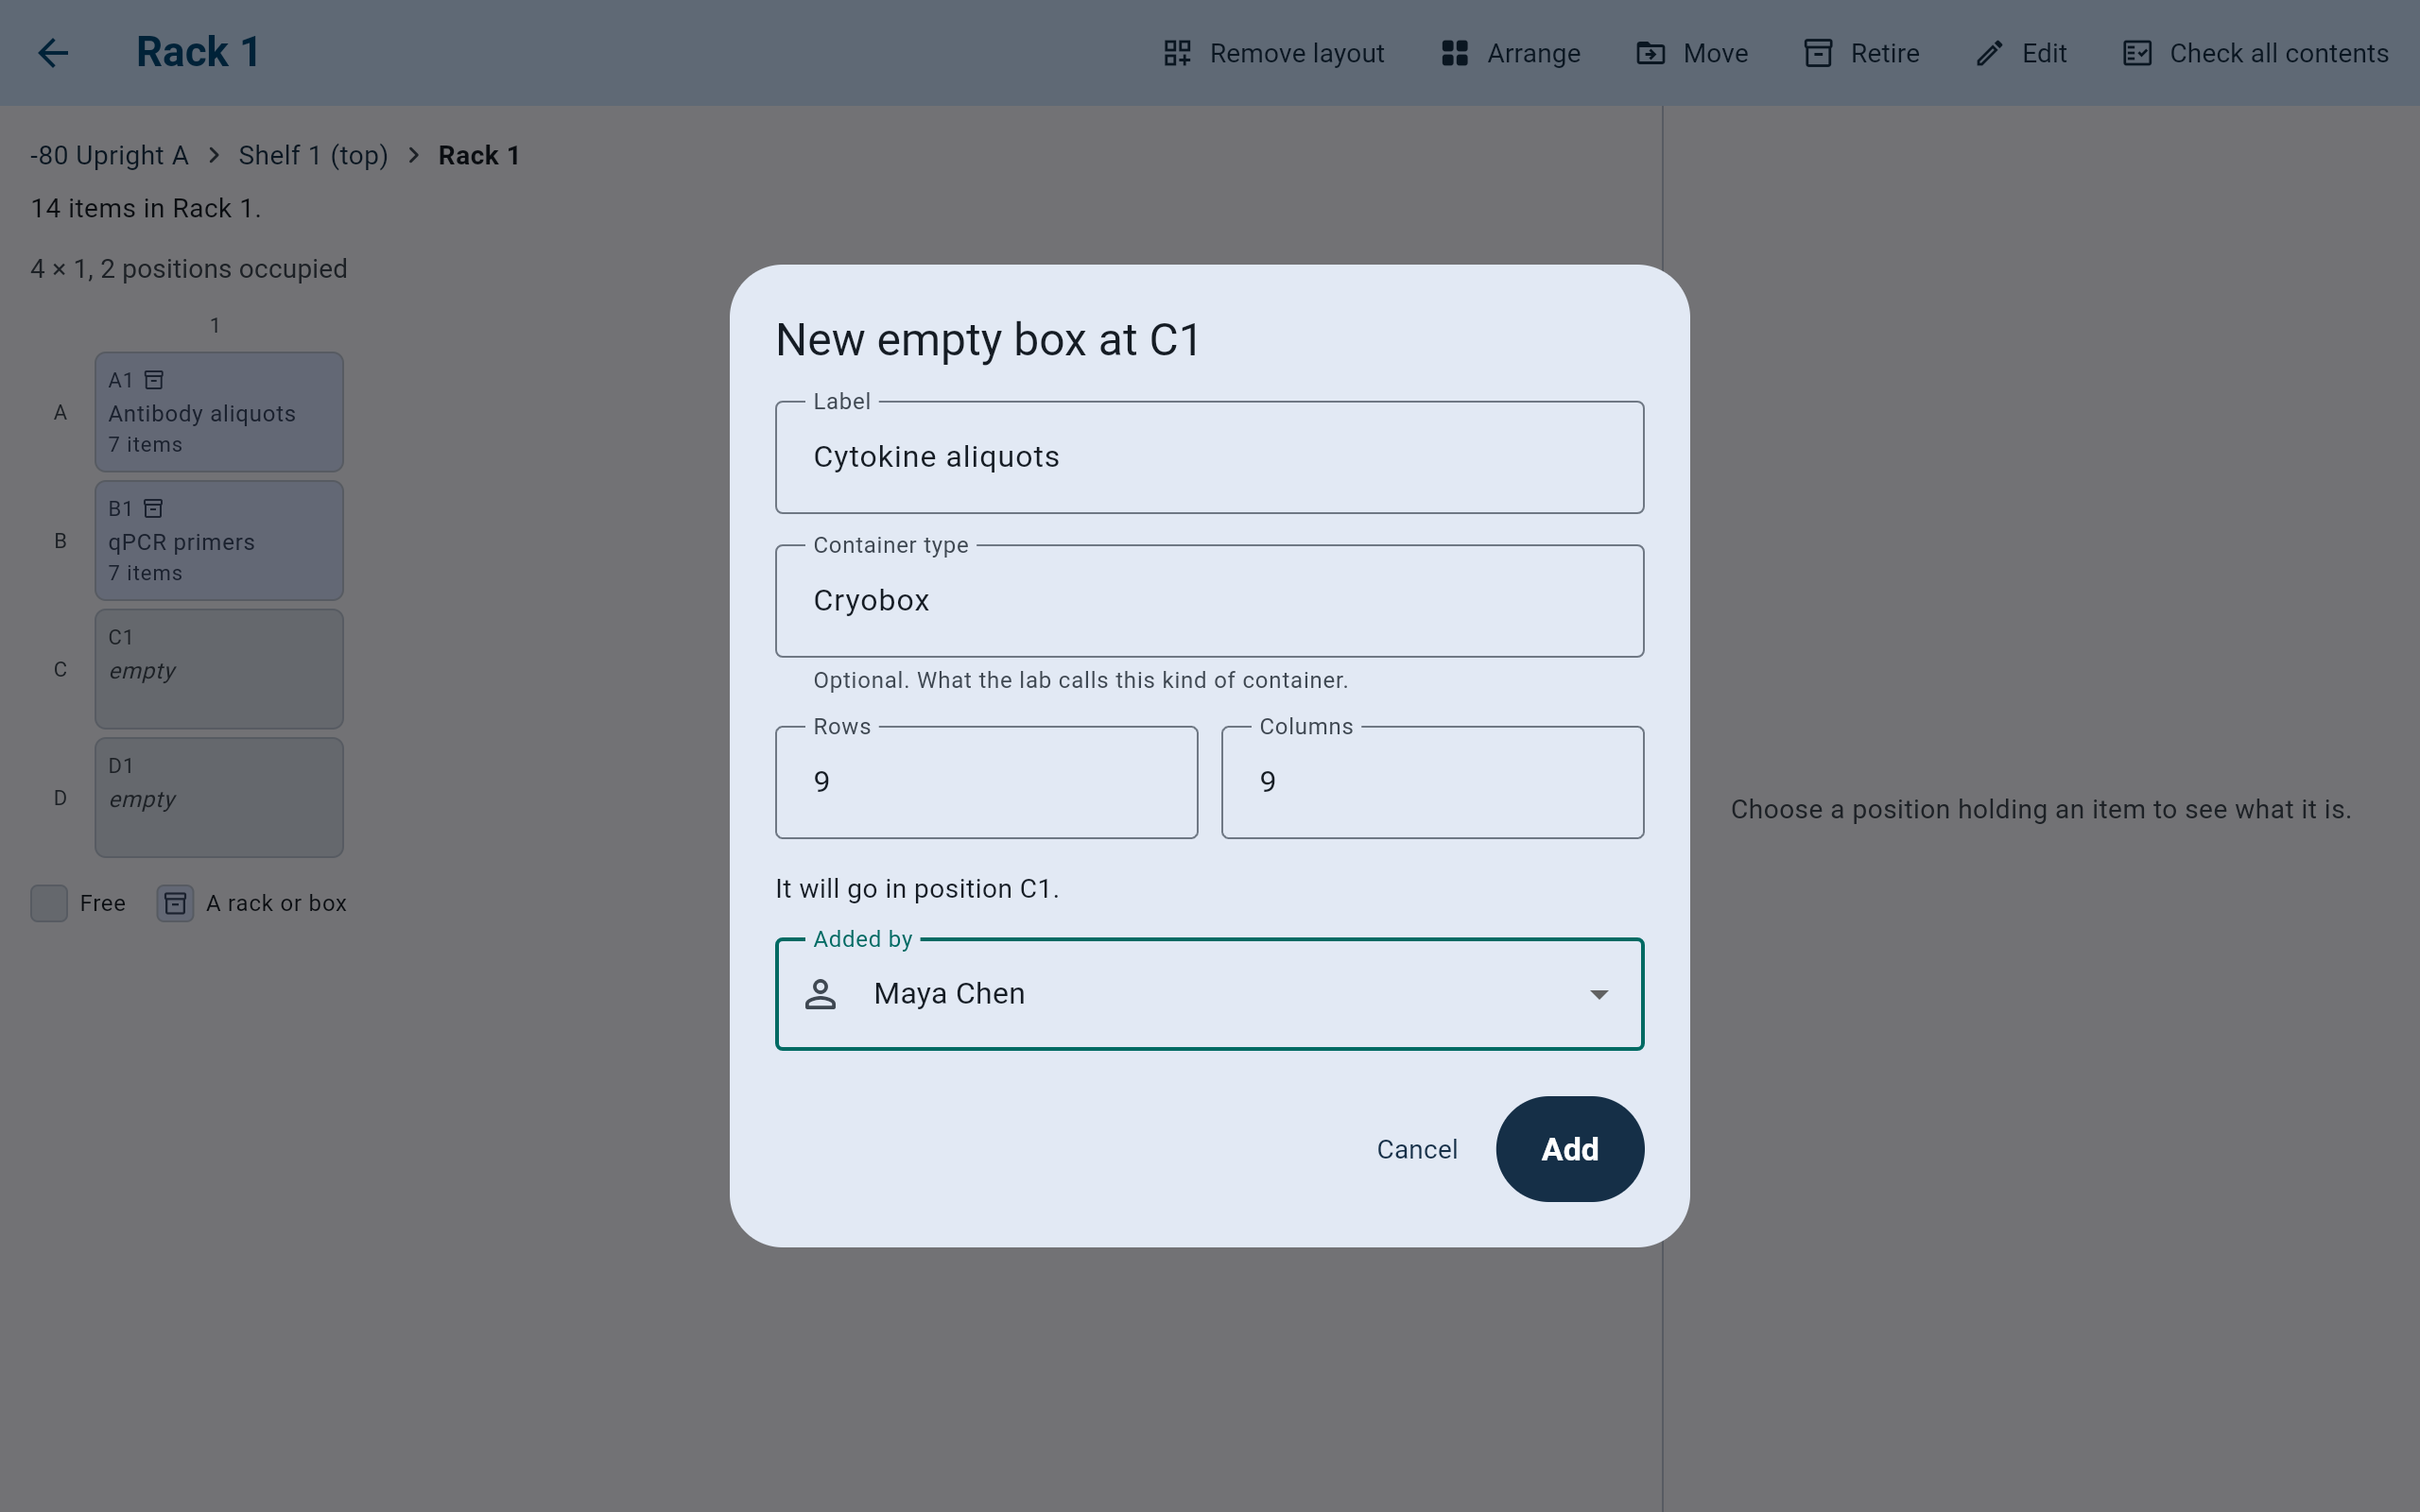The image size is (2420, 1512).
Task: Click the Columns field
Action: point(1432,782)
